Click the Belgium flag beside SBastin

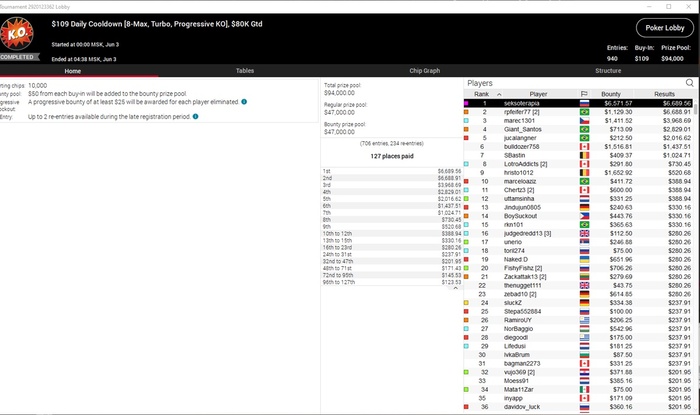coord(584,155)
